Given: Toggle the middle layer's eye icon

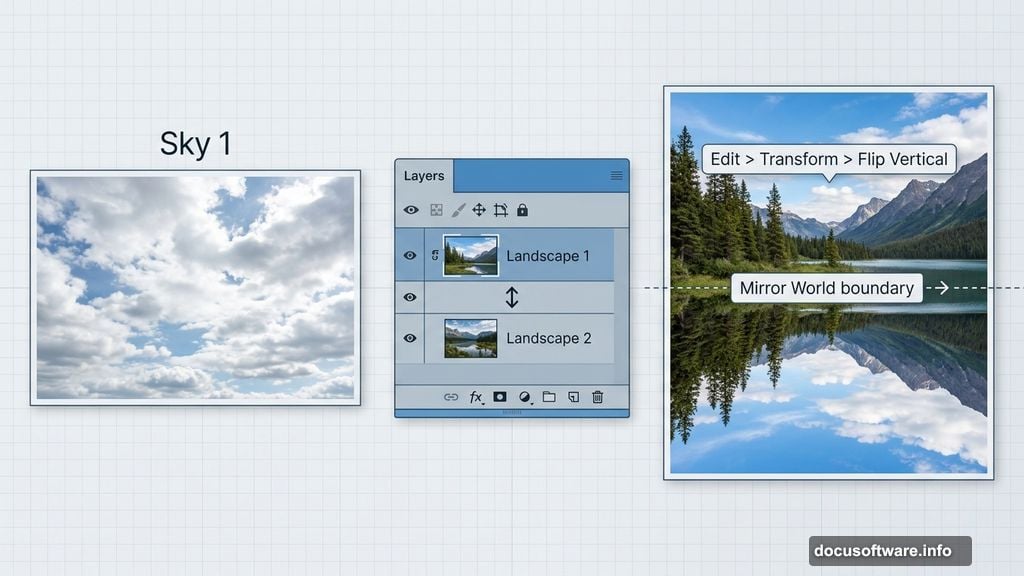Looking at the screenshot, I should (410, 297).
